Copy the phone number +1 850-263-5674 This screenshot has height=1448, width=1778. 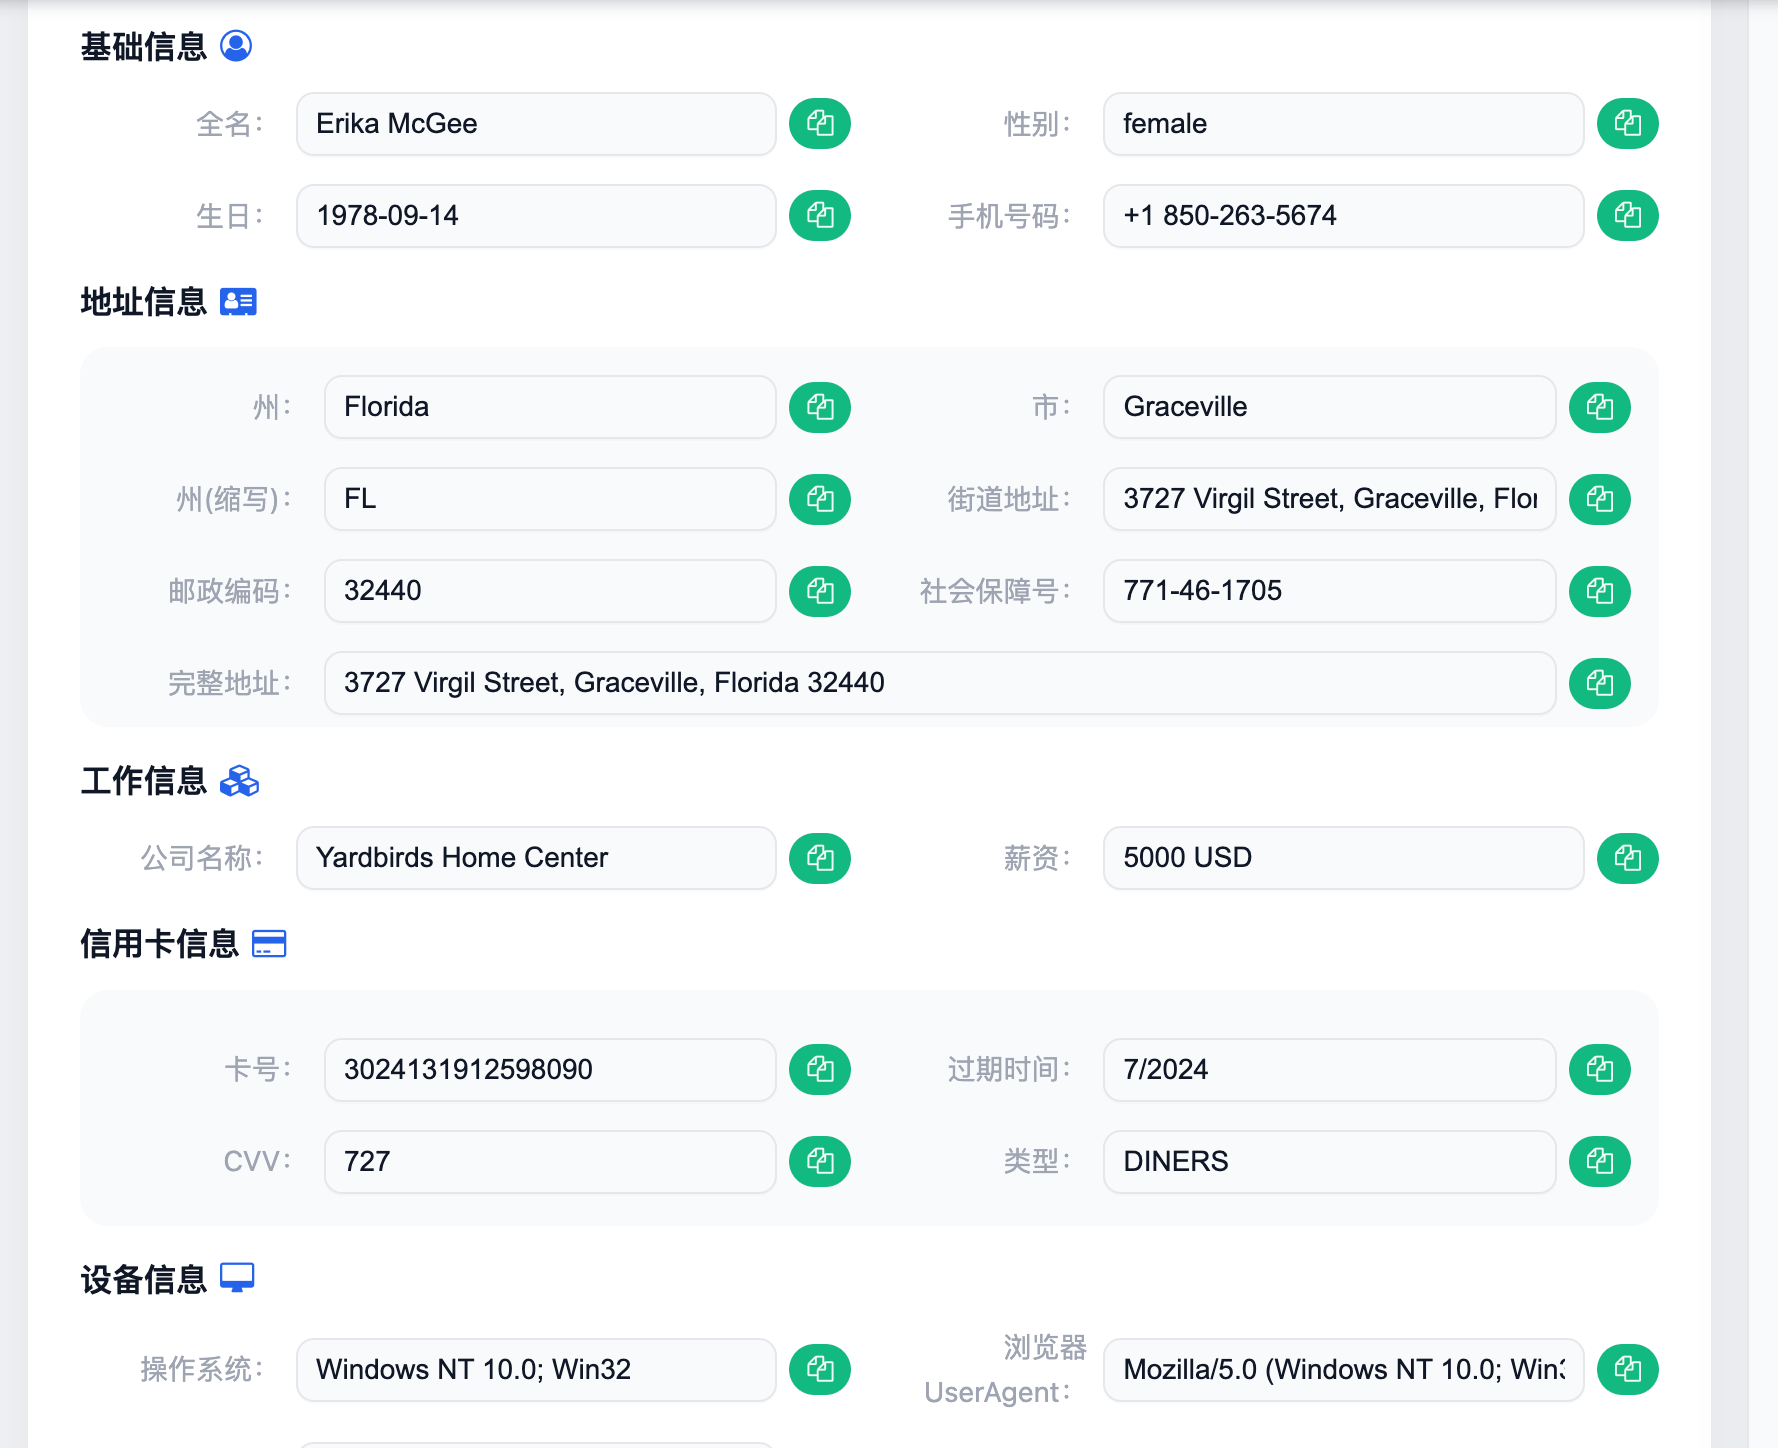[x=1628, y=216]
